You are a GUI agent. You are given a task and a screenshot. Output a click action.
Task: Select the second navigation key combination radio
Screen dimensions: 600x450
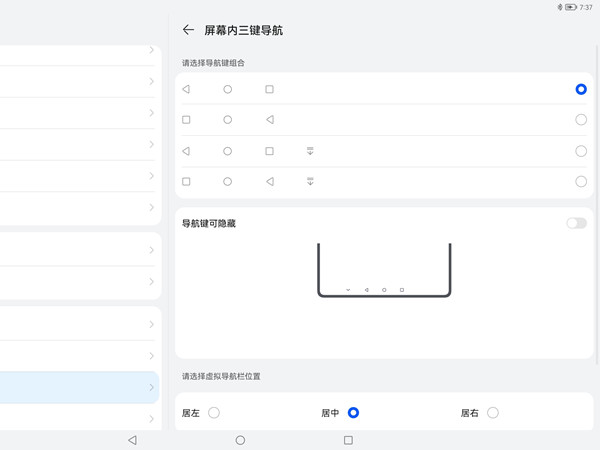click(581, 120)
